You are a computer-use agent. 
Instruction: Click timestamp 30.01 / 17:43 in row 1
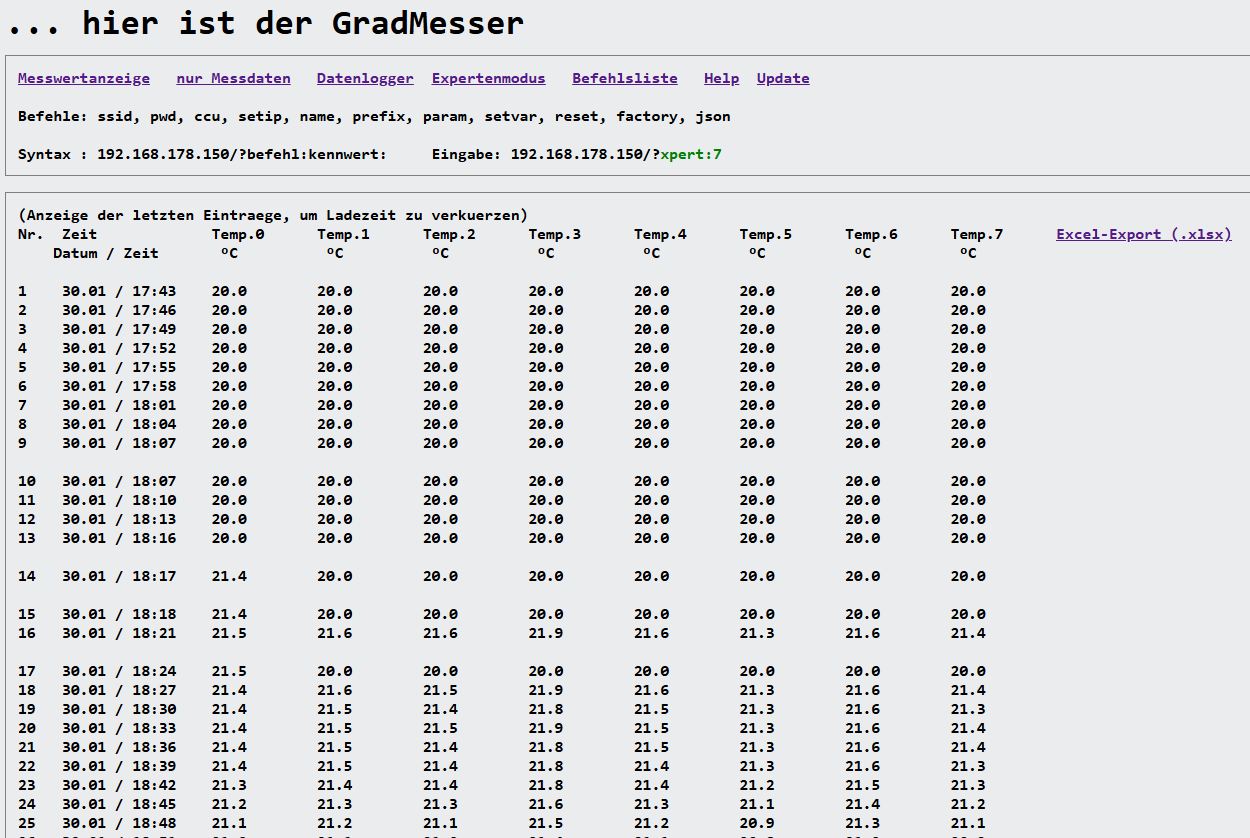click(x=119, y=291)
